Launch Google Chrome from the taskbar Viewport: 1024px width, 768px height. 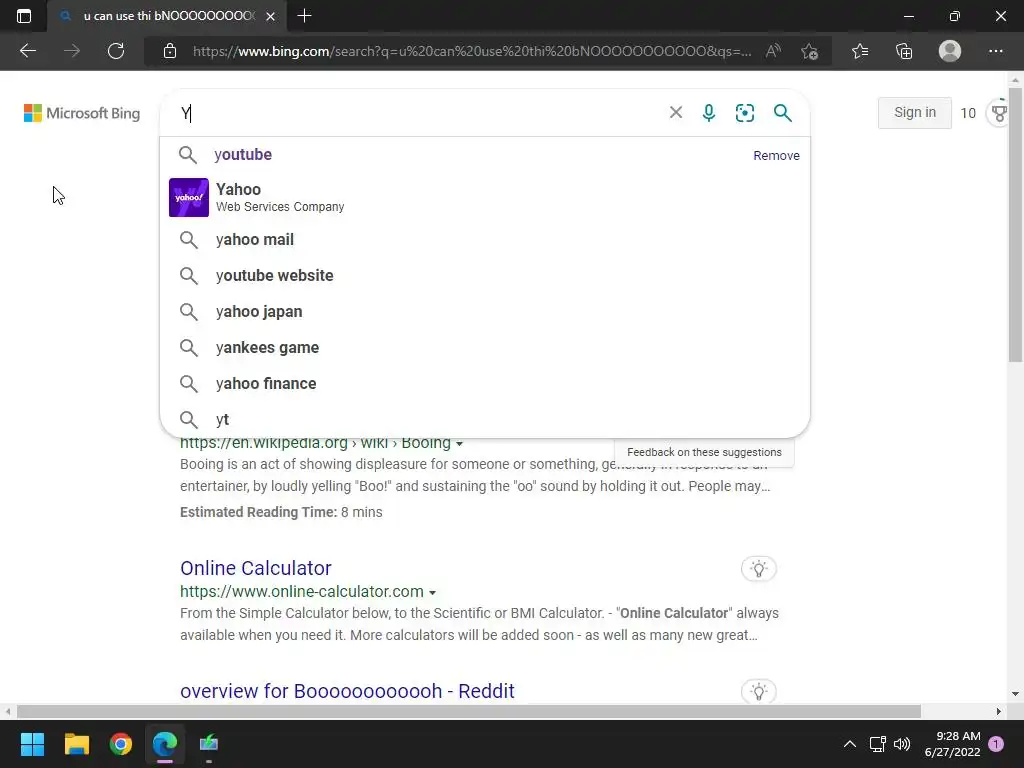click(x=121, y=743)
